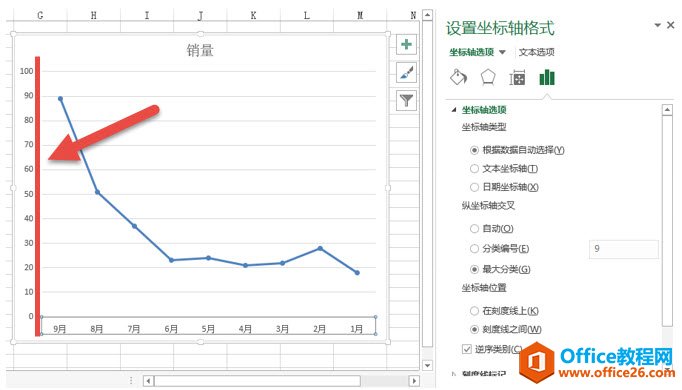
Task: Select 最大分类(G) radio button
Action: coord(475,270)
